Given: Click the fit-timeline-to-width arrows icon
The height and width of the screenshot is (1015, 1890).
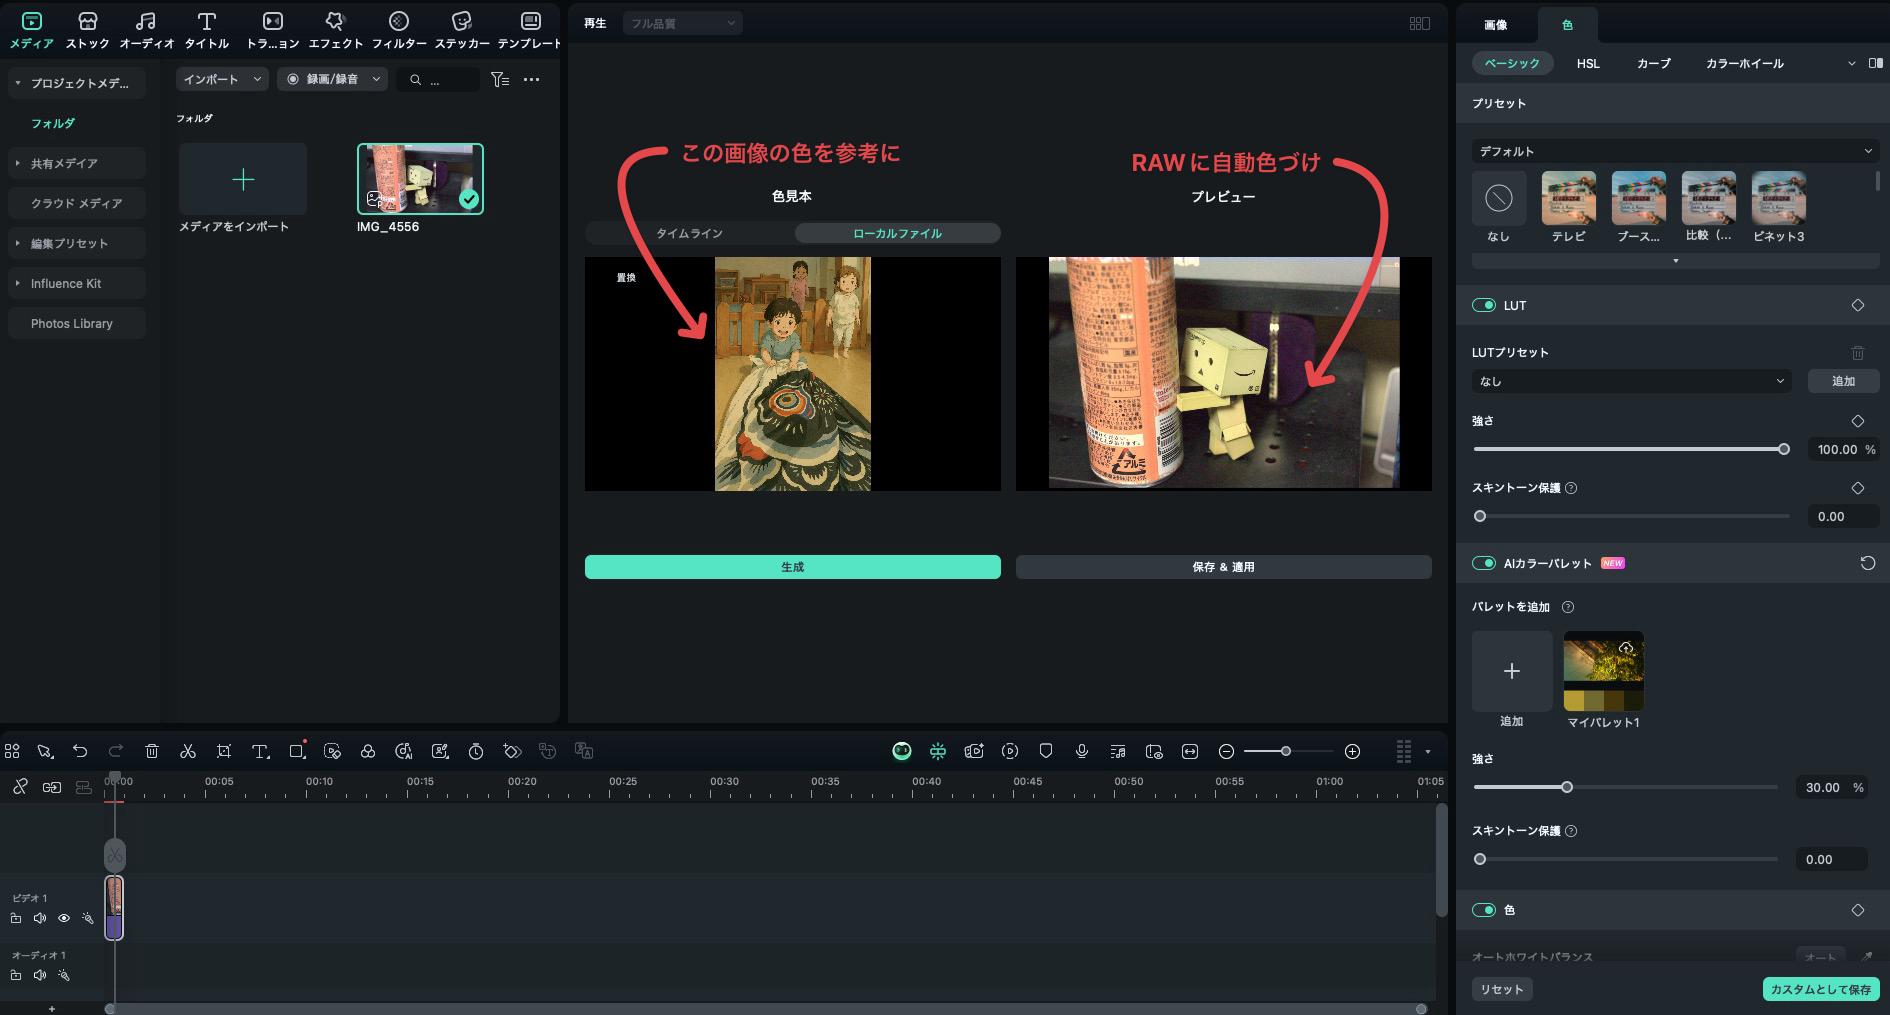Looking at the screenshot, I should pyautogui.click(x=1190, y=751).
